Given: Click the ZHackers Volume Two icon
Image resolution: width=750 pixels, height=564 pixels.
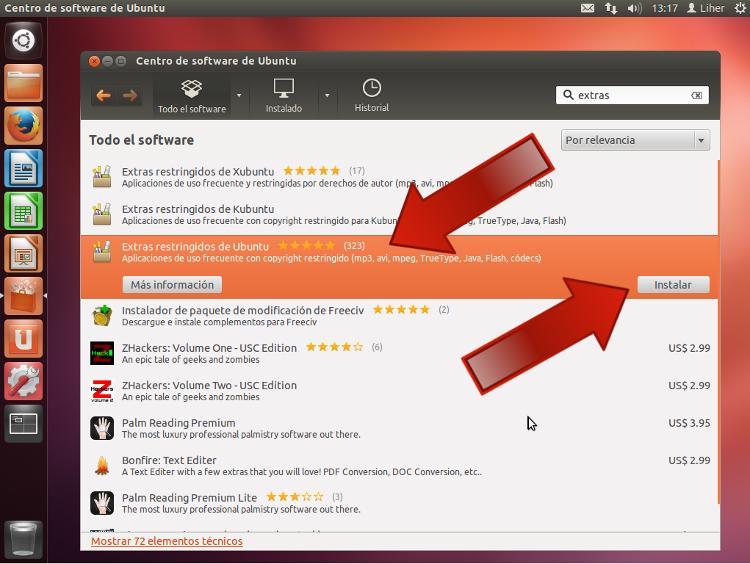Looking at the screenshot, I should click(x=102, y=390).
